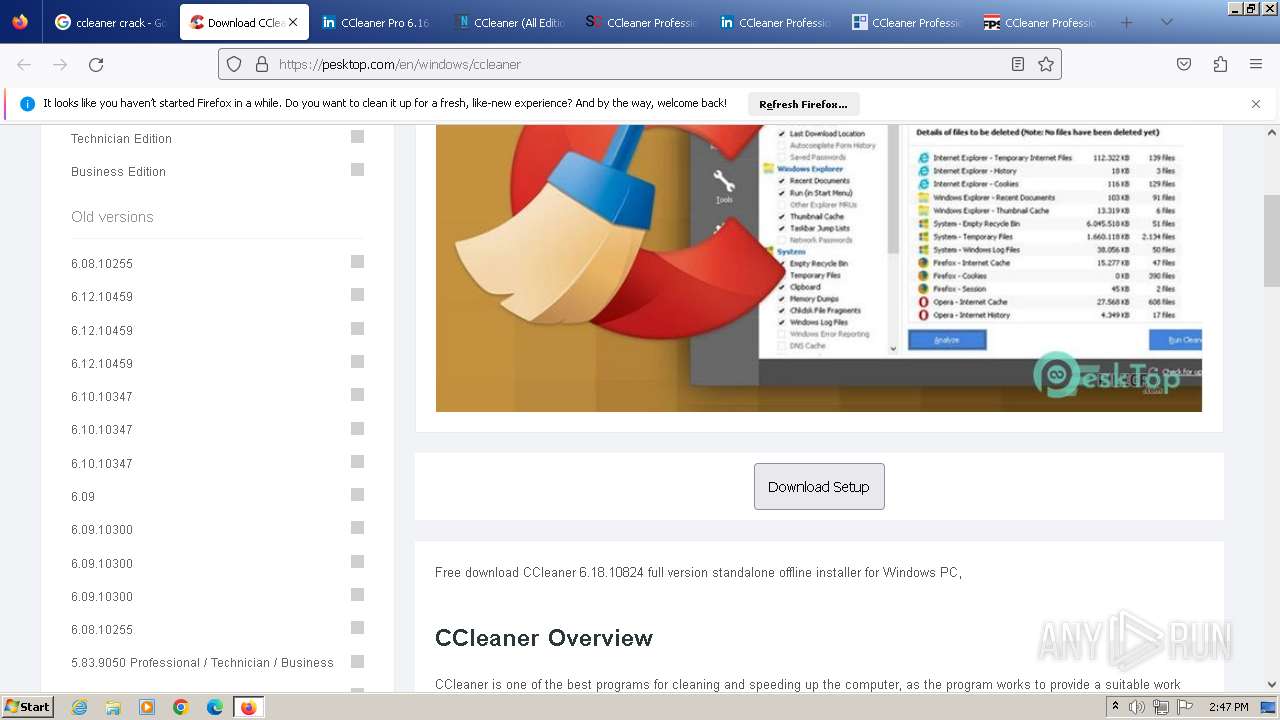This screenshot has width=1280, height=720.
Task: Go back to the previous page
Action: pyautogui.click(x=24, y=64)
